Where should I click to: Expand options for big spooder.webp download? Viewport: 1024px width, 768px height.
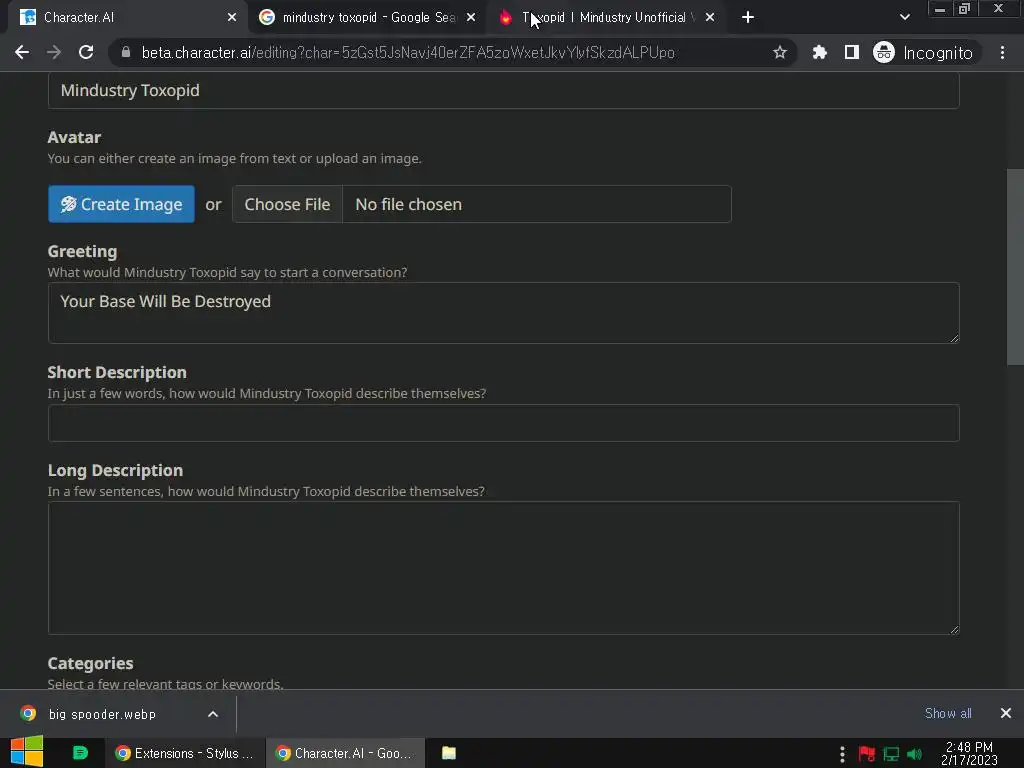[213, 714]
